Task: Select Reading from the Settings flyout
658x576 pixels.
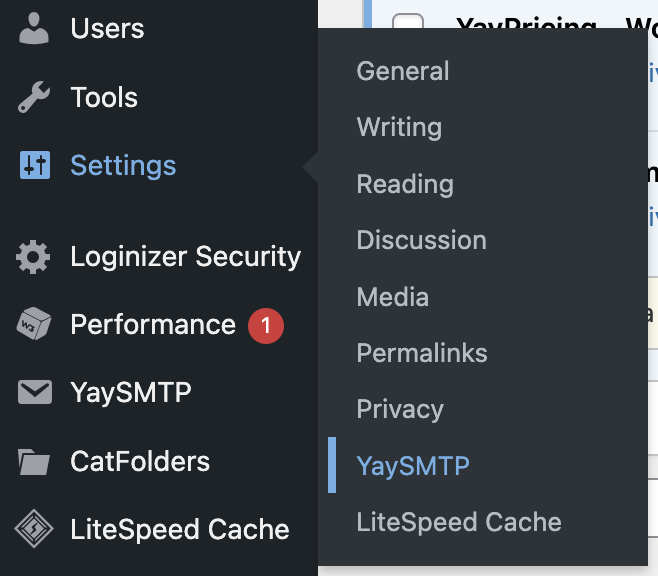Action: (x=405, y=184)
